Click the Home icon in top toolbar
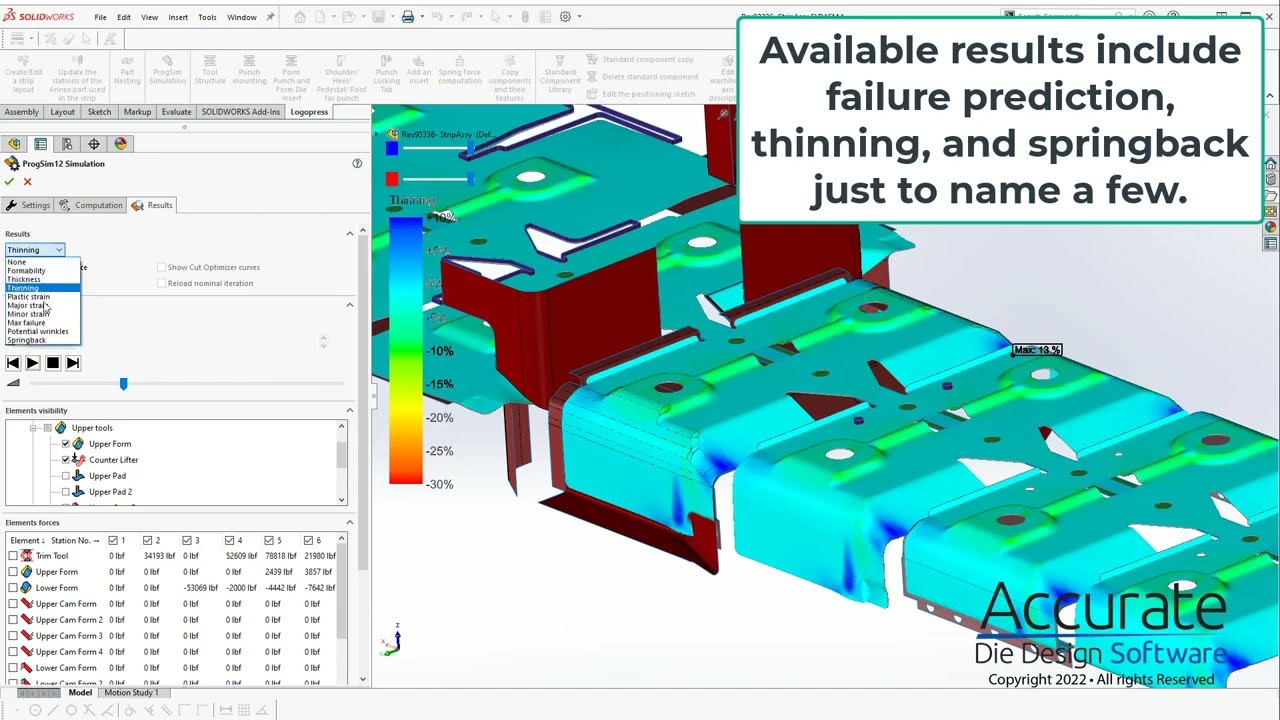 coord(300,17)
